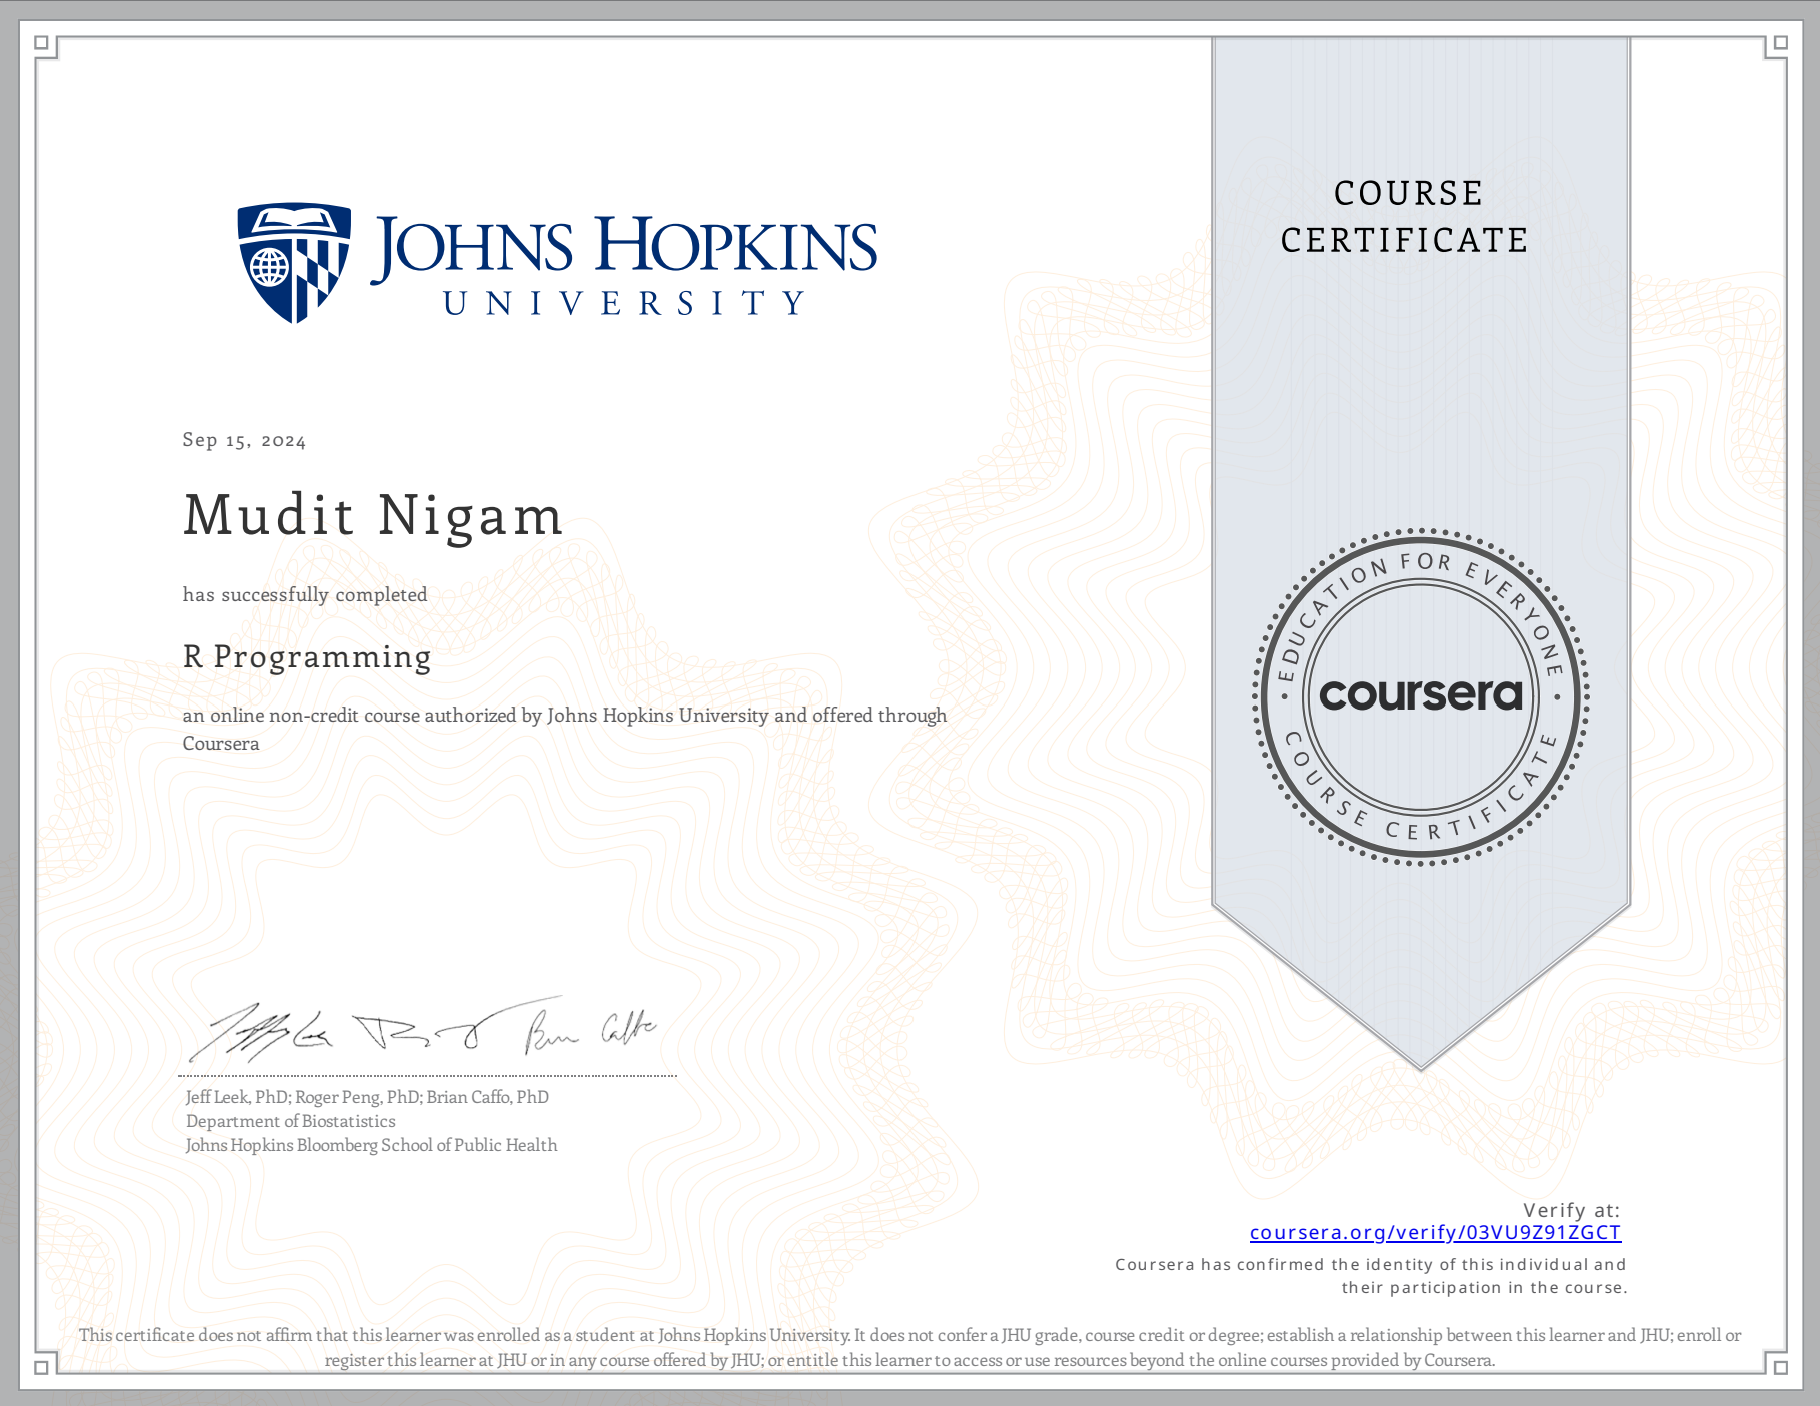
Task: Click the date Sep 15, 2024
Action: (244, 440)
